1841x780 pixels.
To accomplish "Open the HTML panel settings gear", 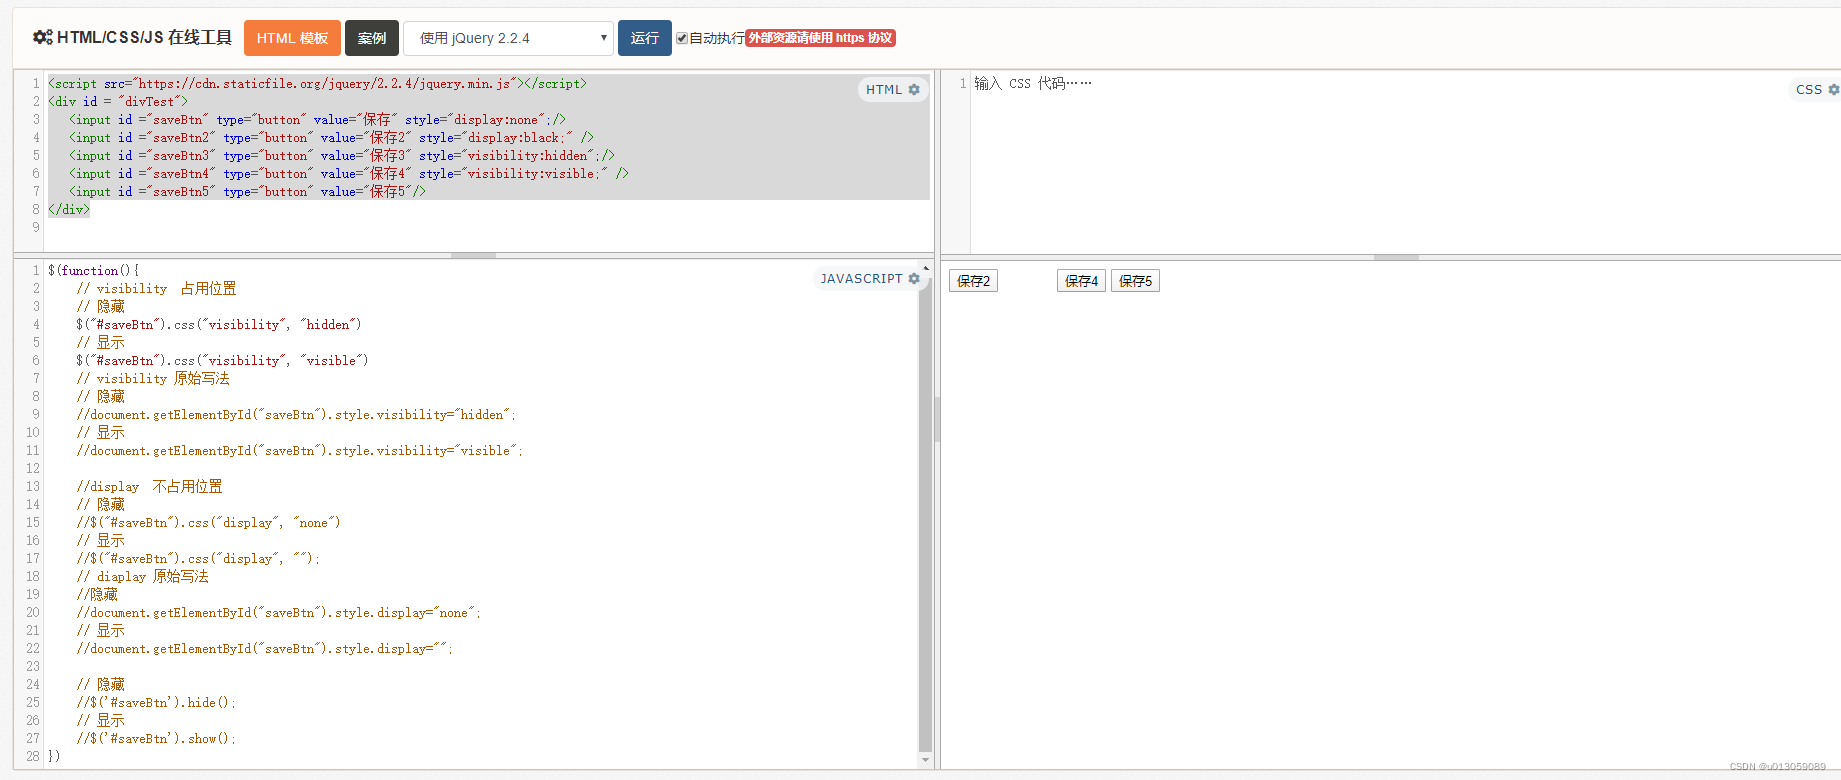I will tap(914, 89).
